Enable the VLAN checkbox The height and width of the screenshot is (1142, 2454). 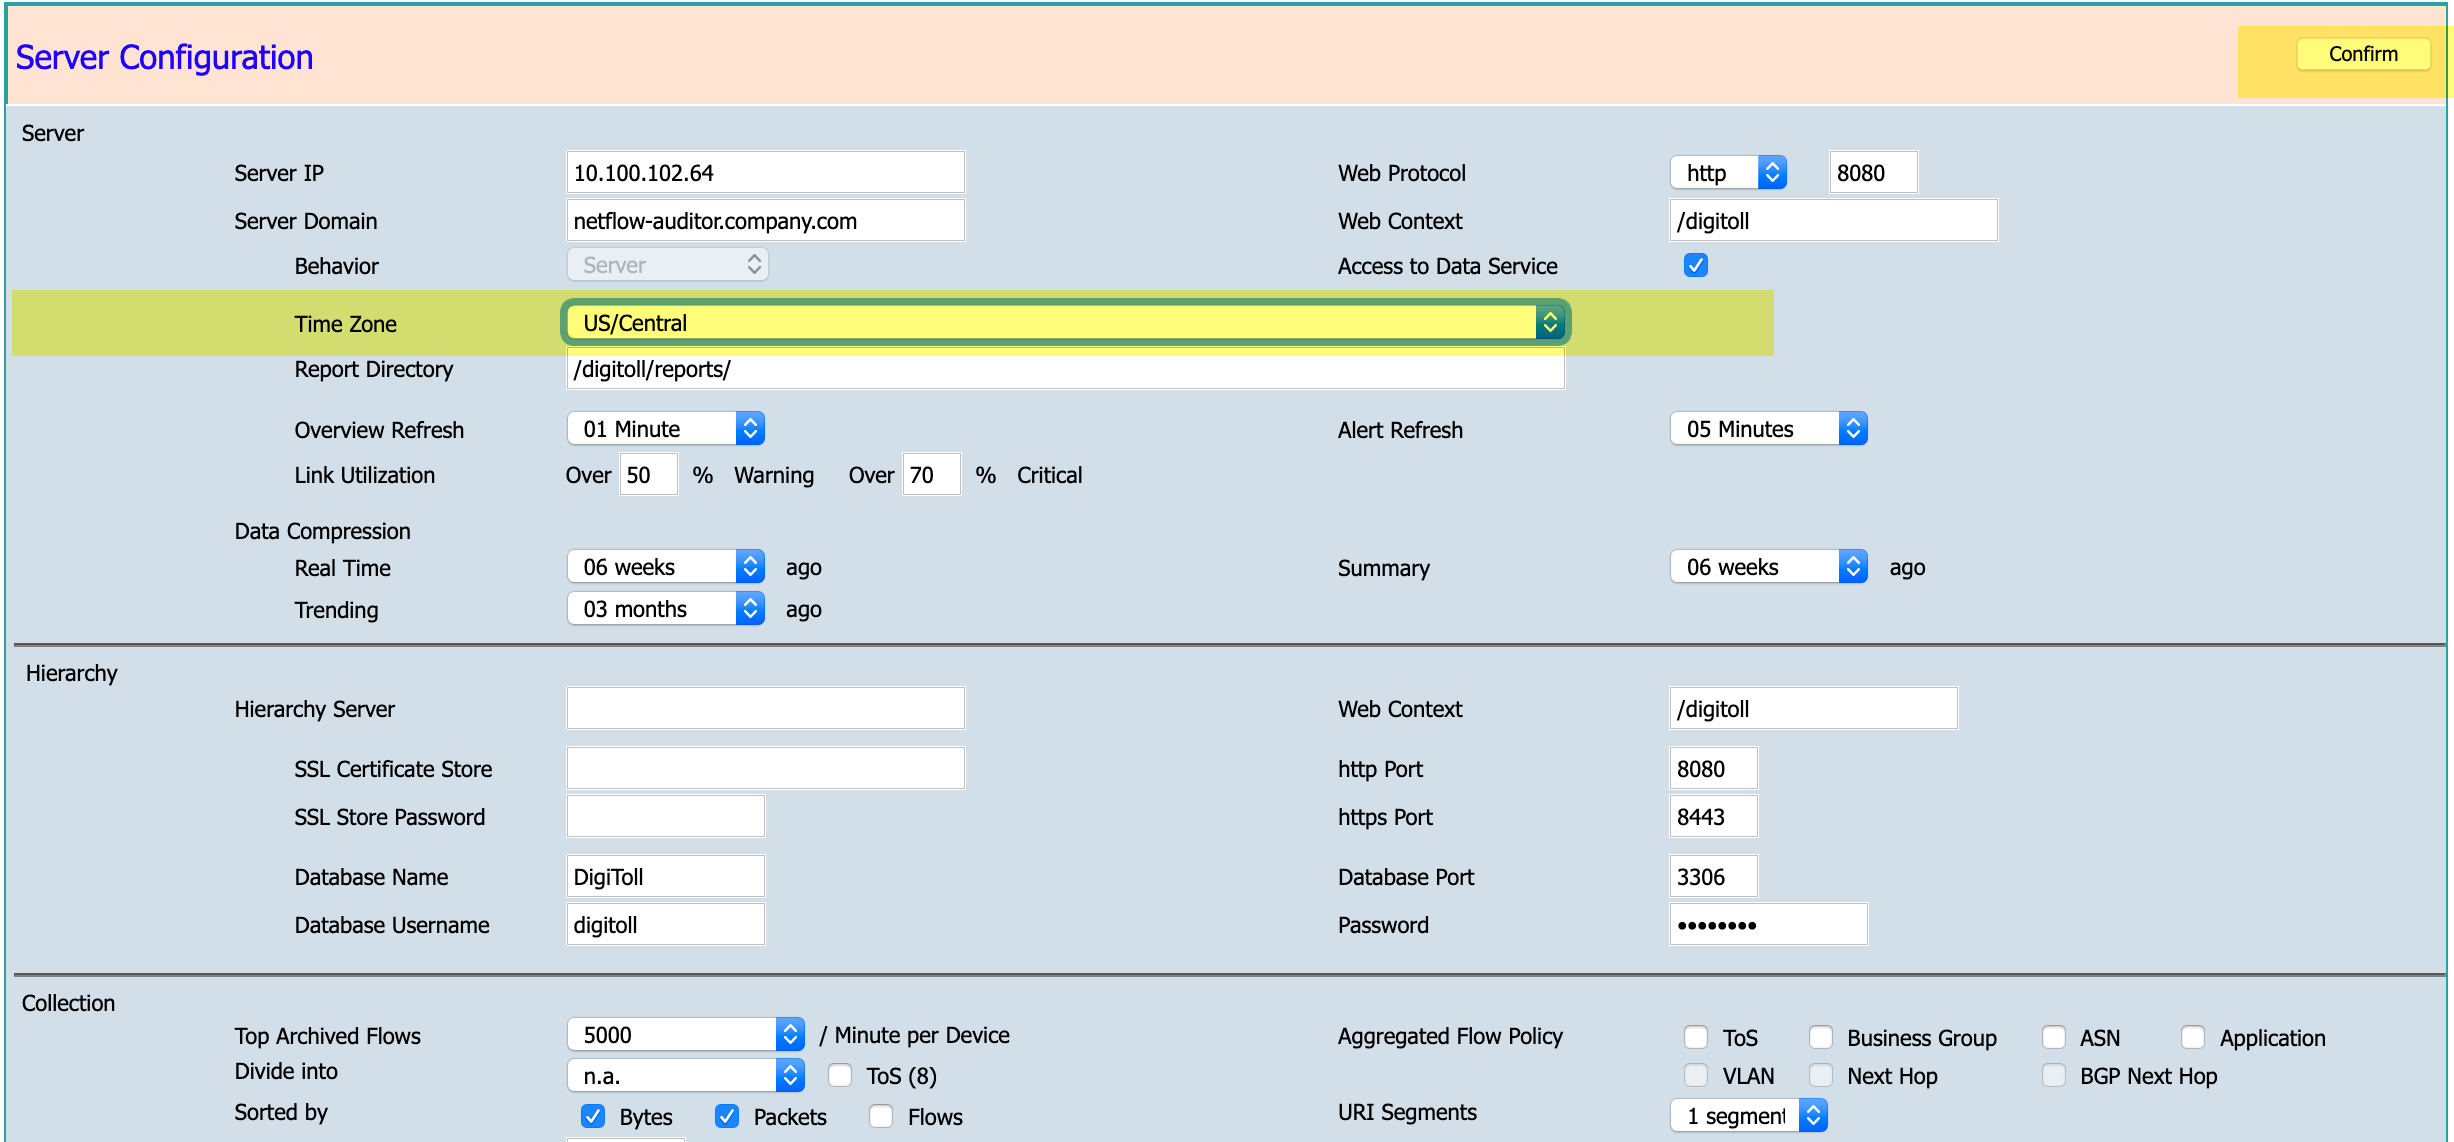[1696, 1075]
